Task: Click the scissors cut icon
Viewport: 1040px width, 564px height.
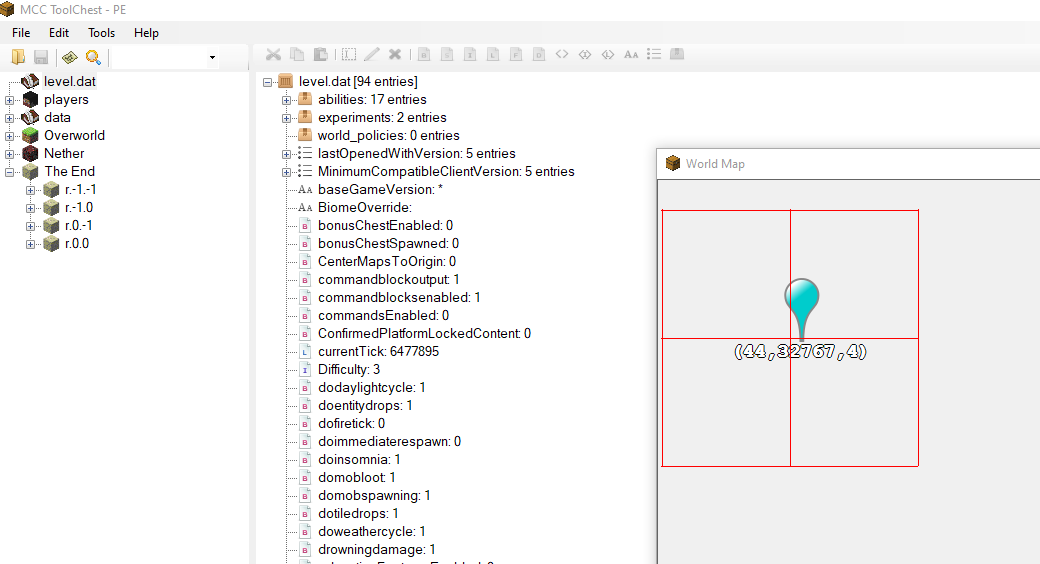Action: click(x=273, y=55)
